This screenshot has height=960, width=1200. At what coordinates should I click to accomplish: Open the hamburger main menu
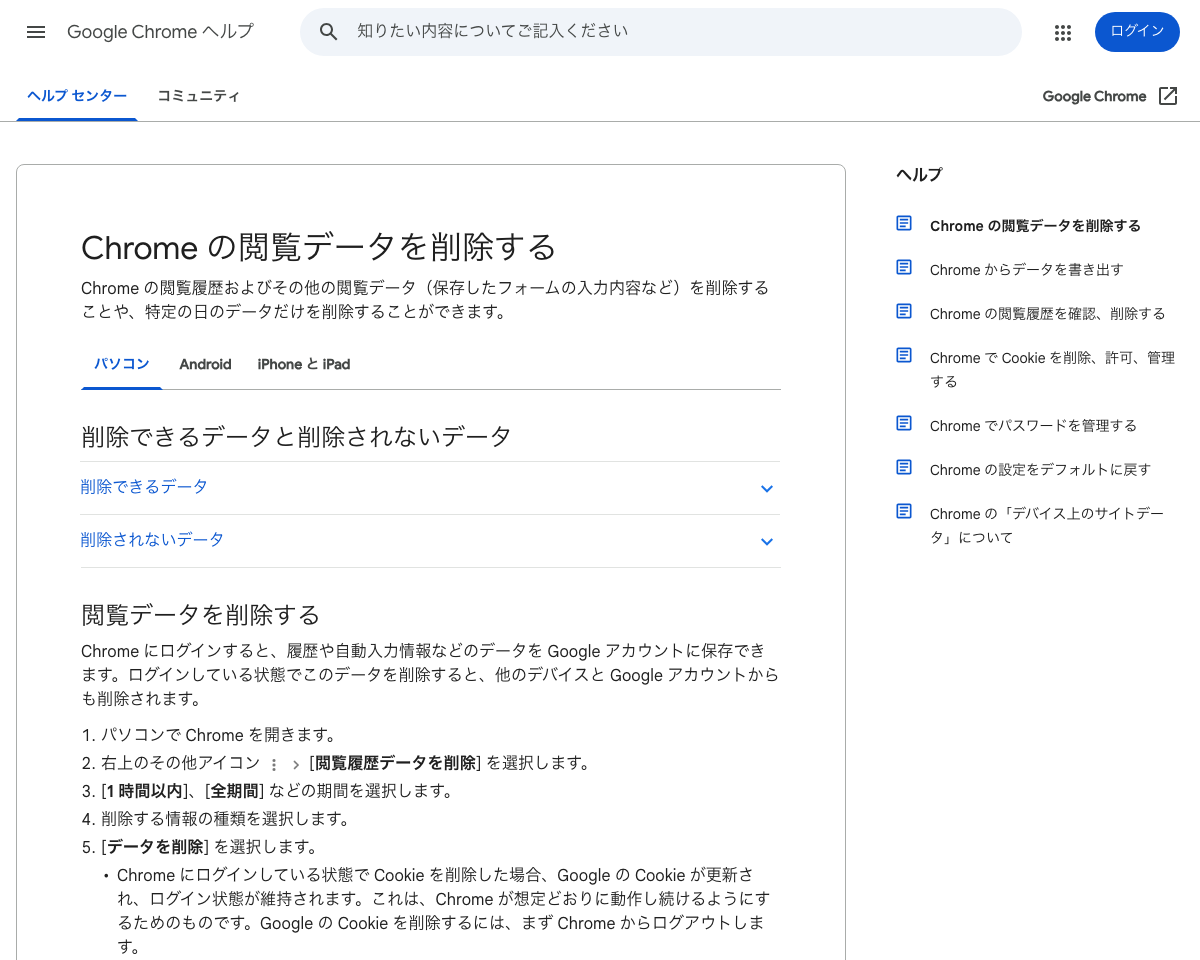[36, 32]
